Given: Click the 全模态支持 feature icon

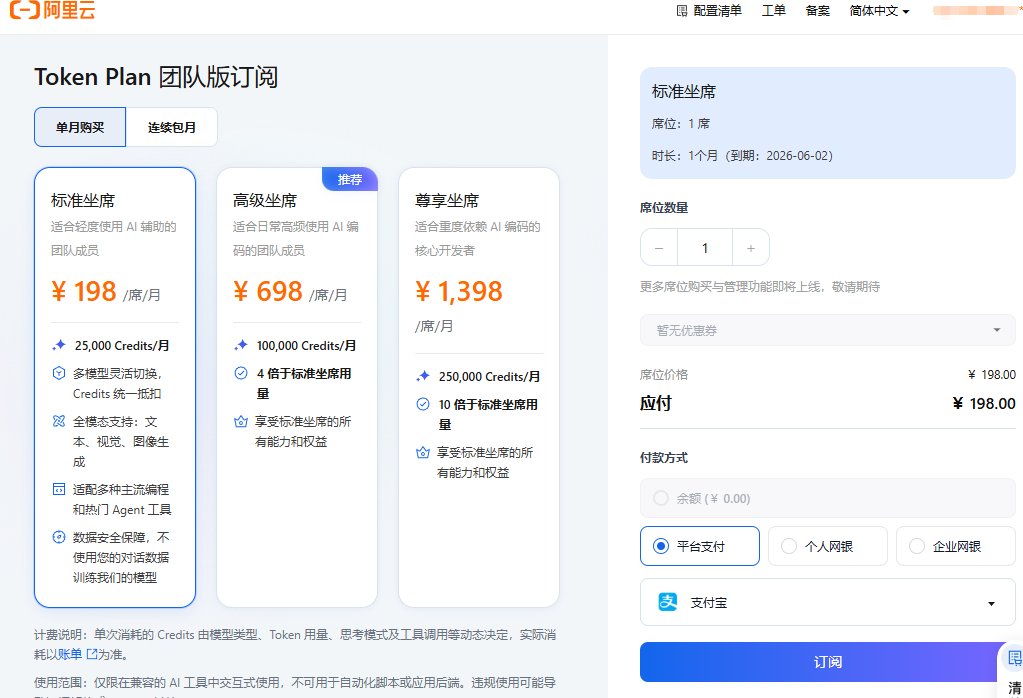Looking at the screenshot, I should [59, 421].
